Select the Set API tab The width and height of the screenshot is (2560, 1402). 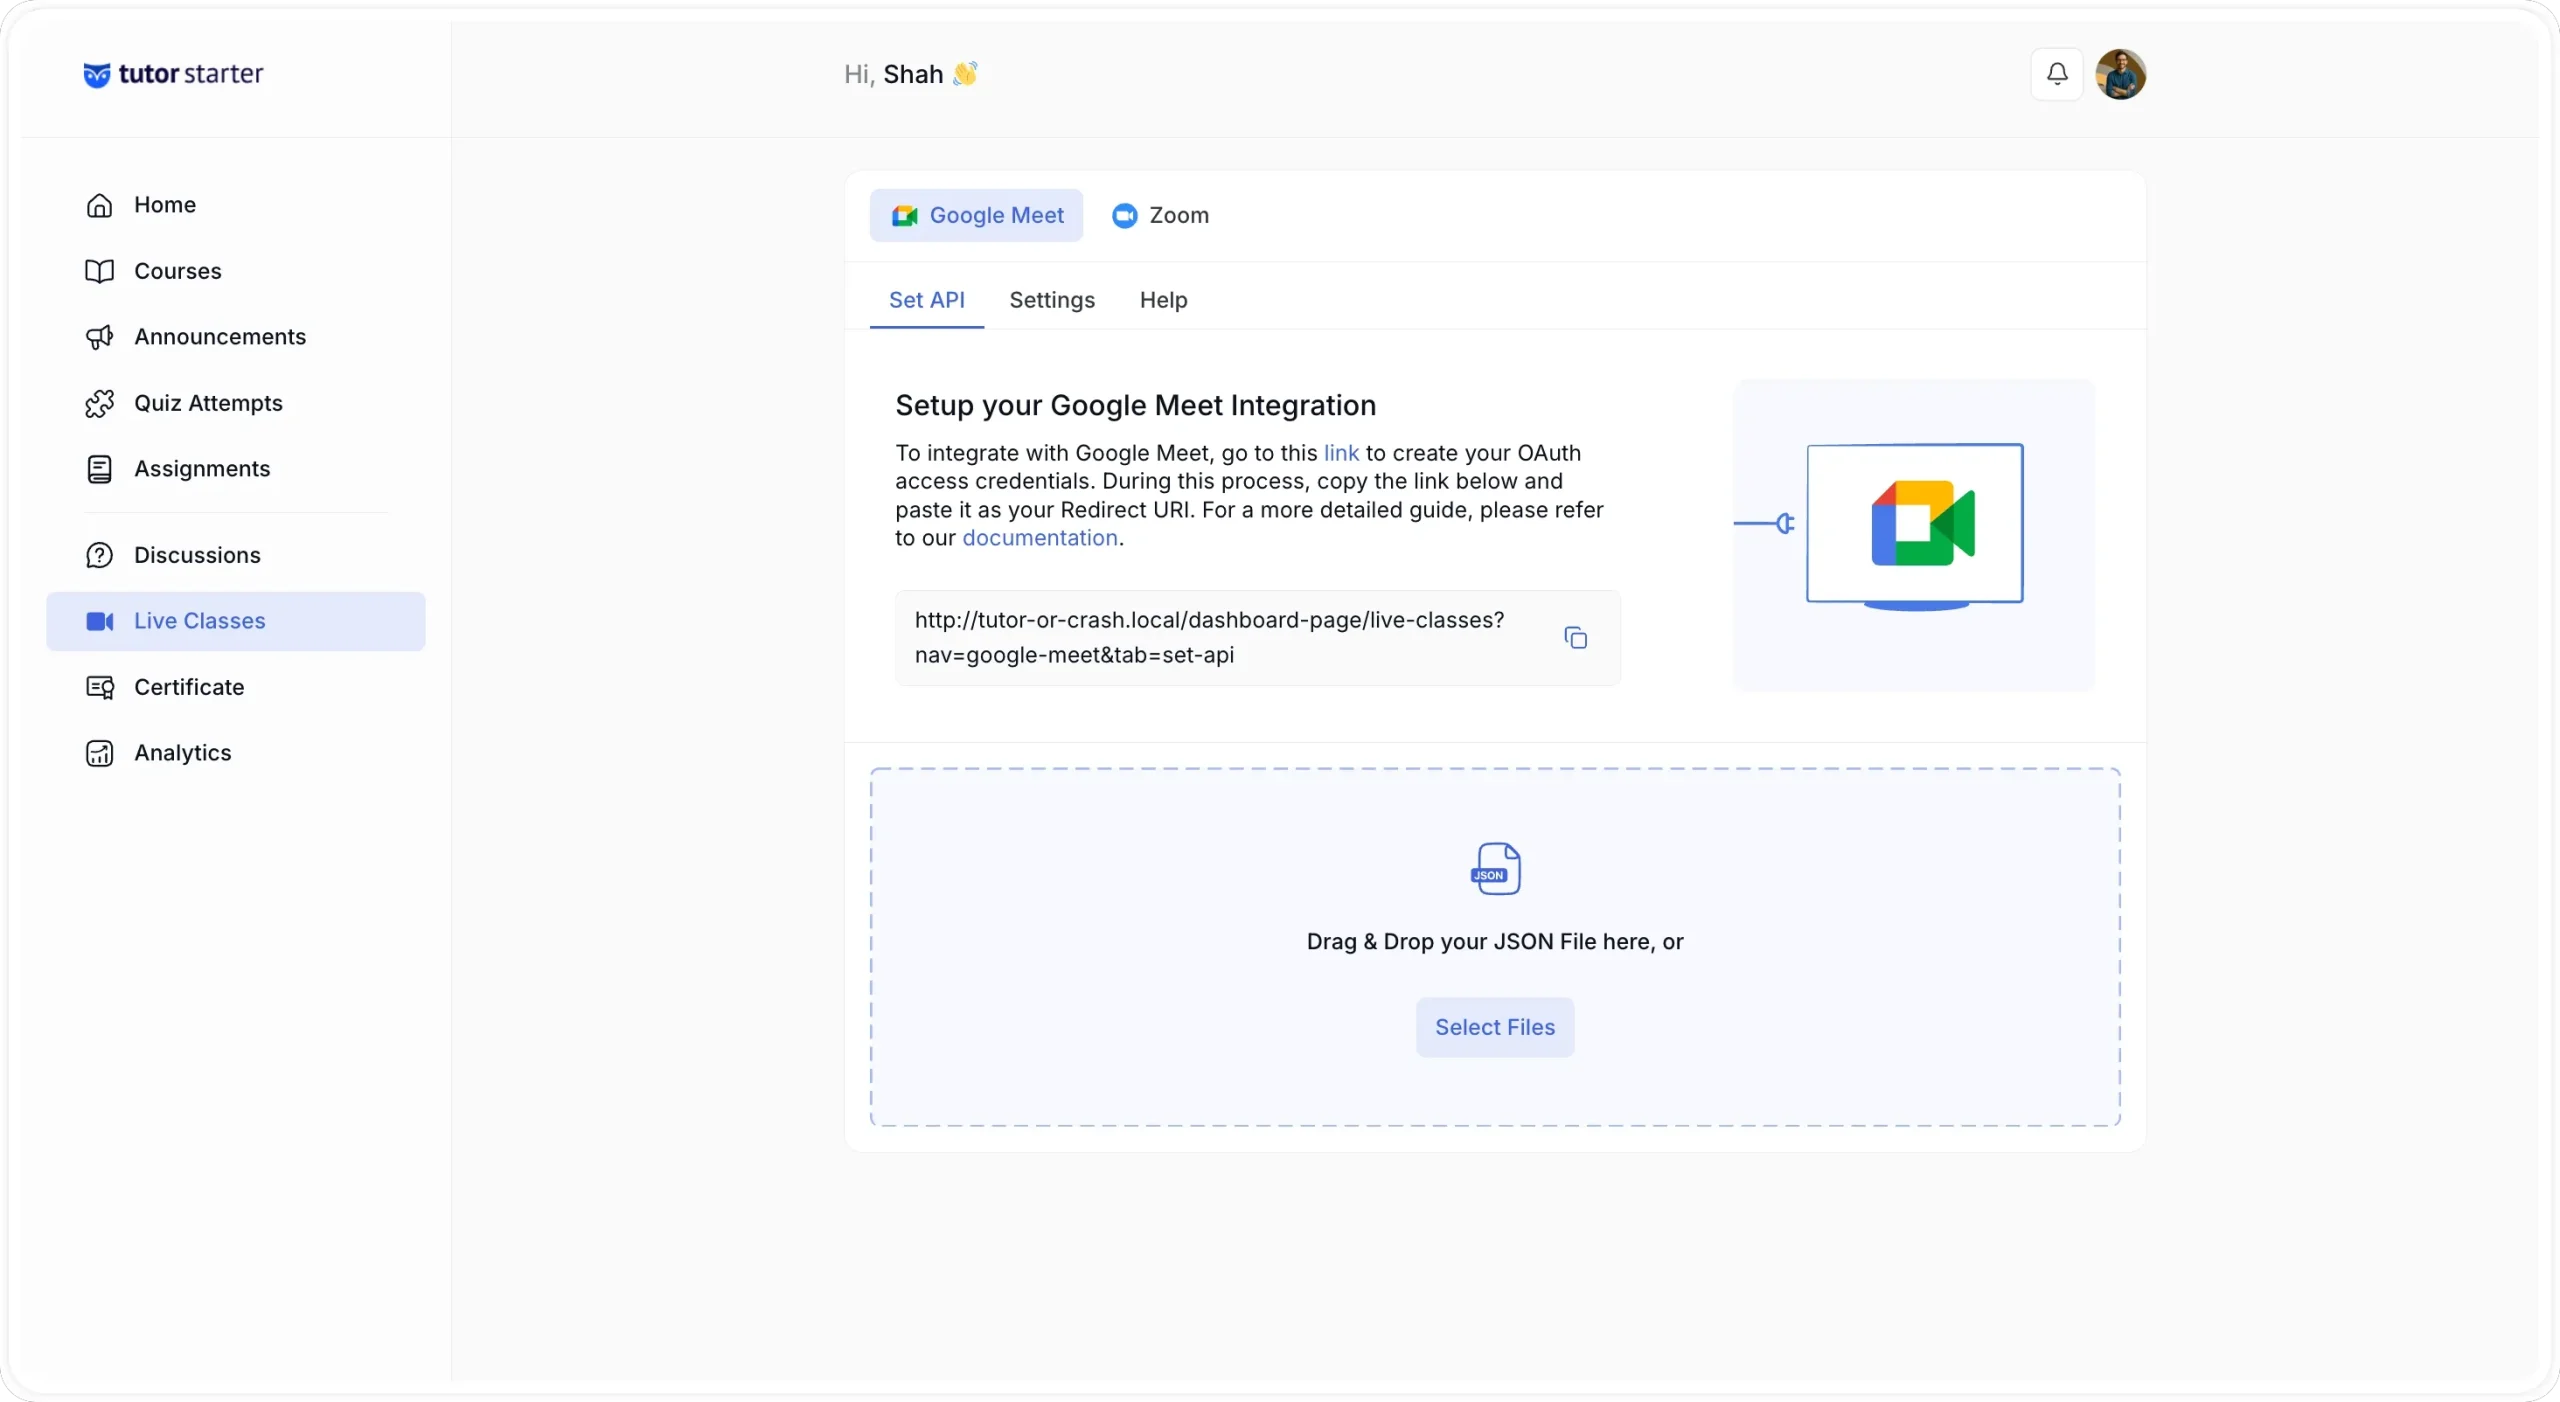pos(927,300)
